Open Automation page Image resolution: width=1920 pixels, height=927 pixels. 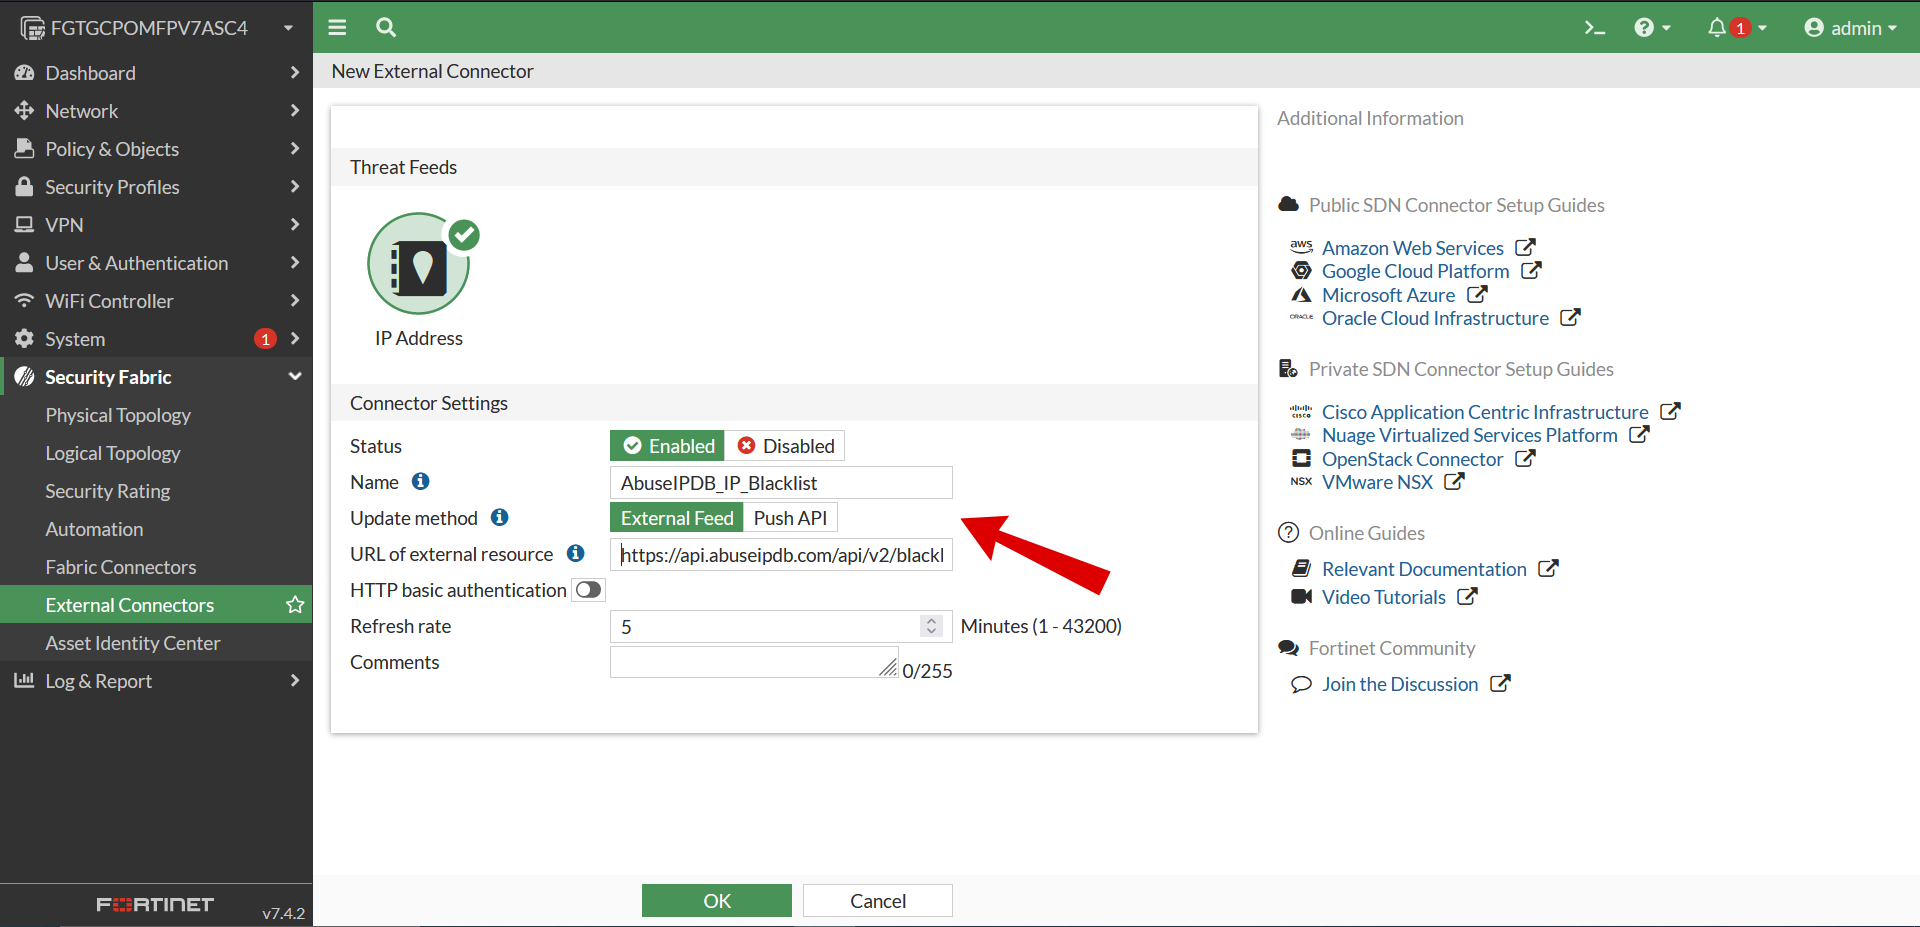point(94,529)
